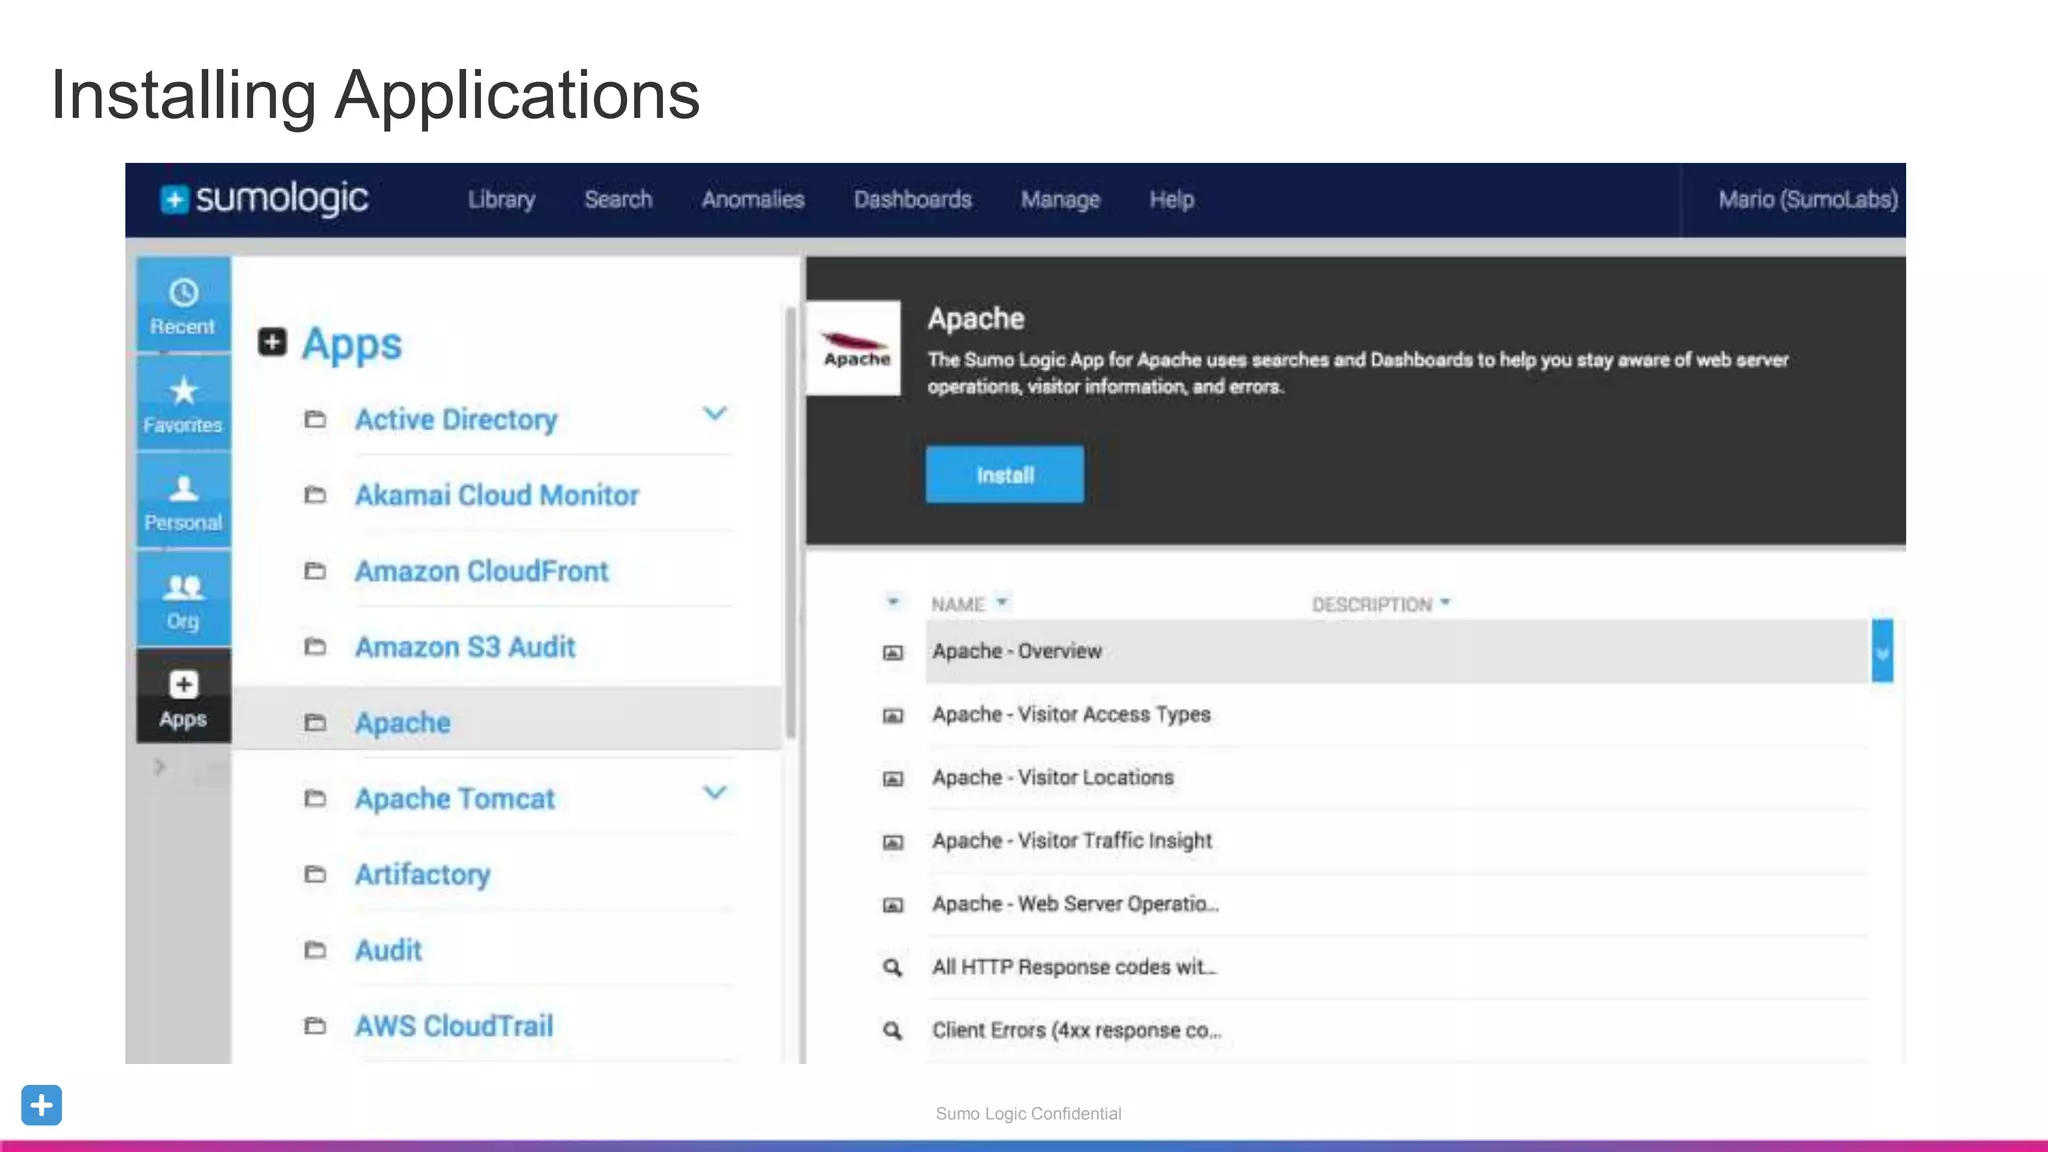The width and height of the screenshot is (2048, 1152).
Task: Open the Help menu
Action: click(1171, 199)
